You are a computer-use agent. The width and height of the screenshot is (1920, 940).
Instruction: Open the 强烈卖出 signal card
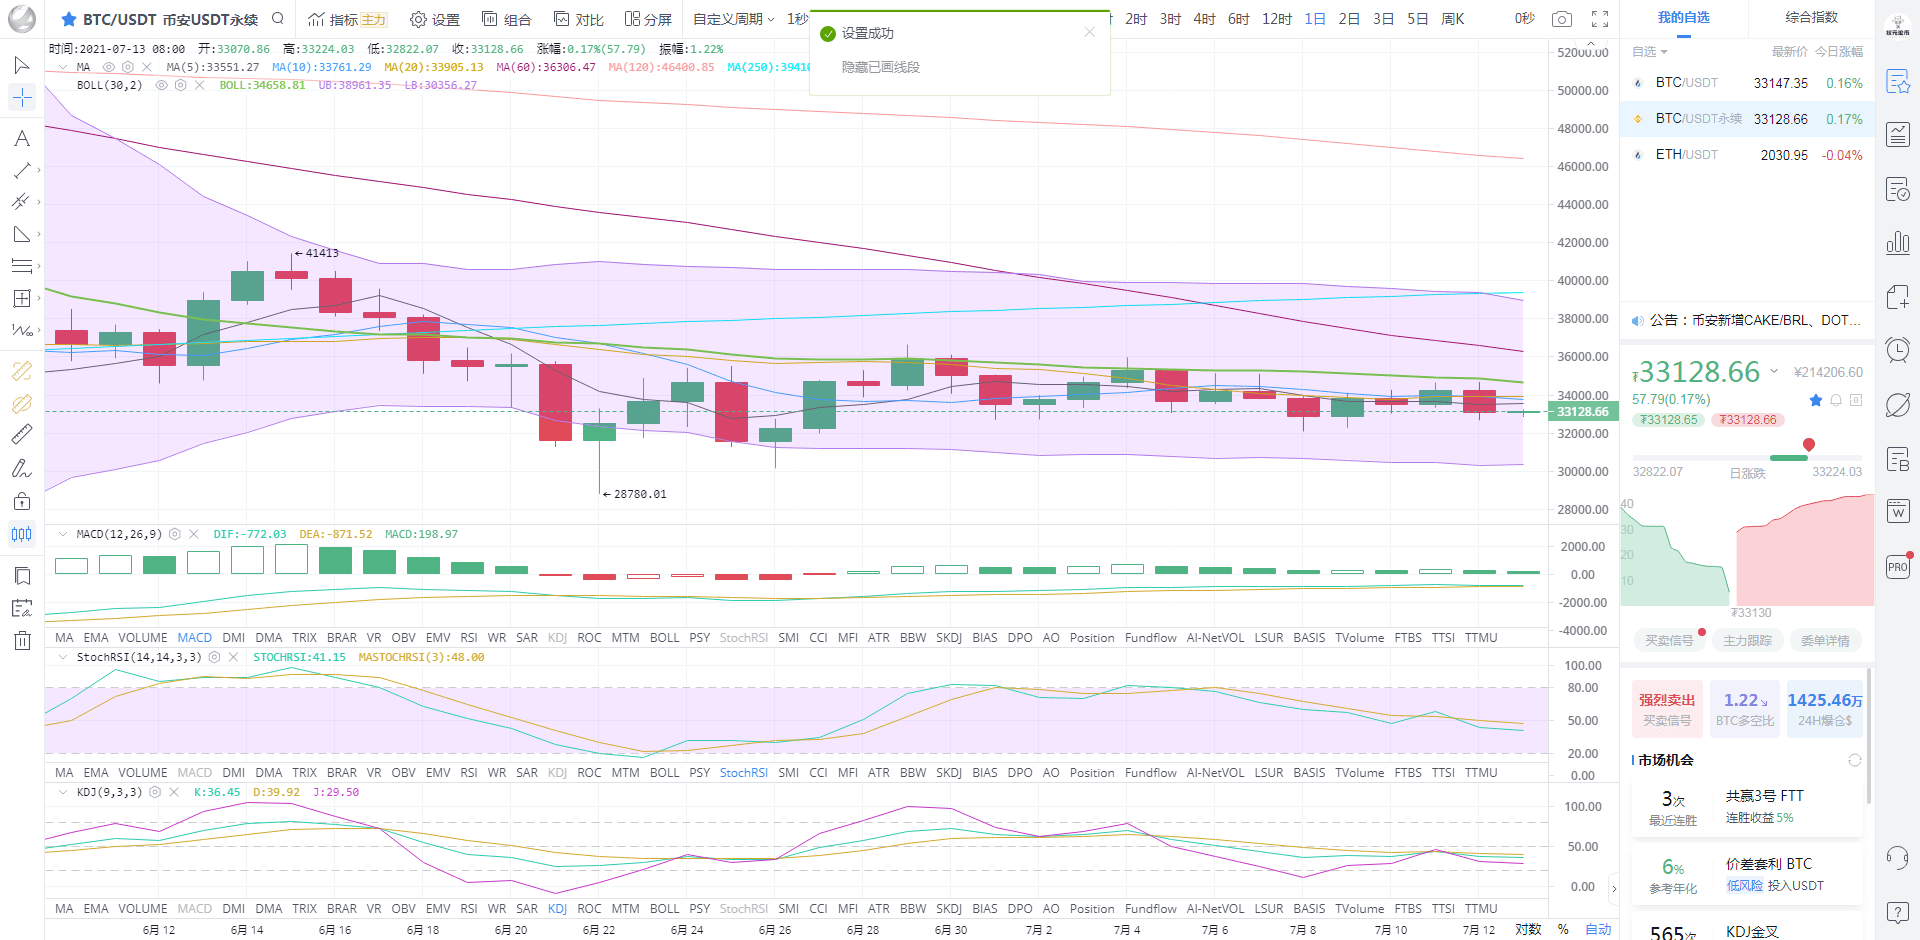pos(1667,709)
